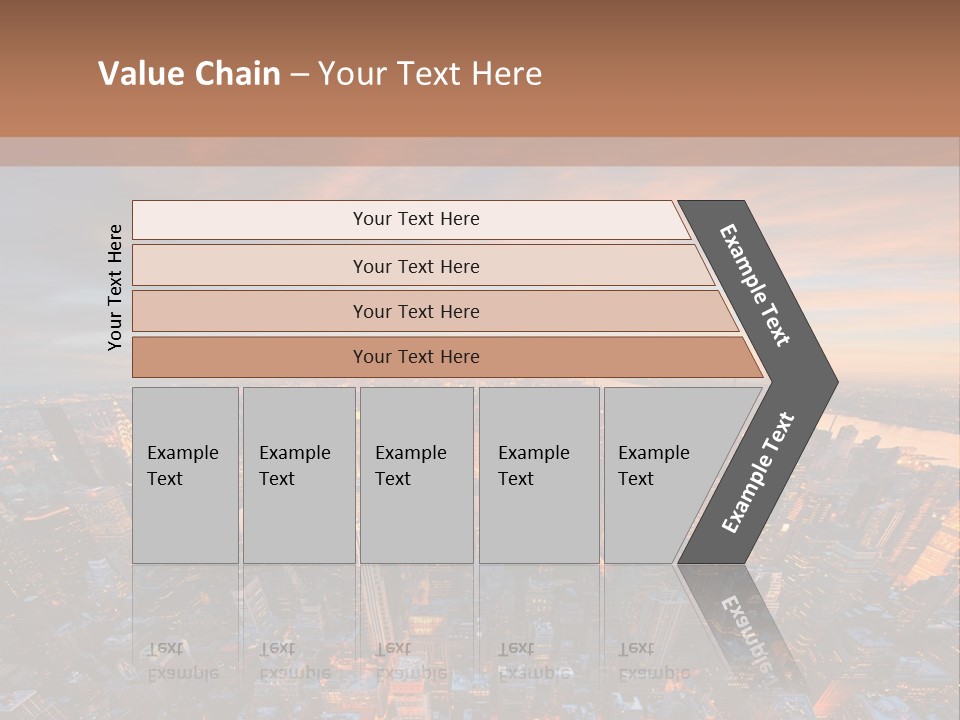Click the mirrored reflection text below first box
This screenshot has width=960, height=720.
(x=183, y=660)
